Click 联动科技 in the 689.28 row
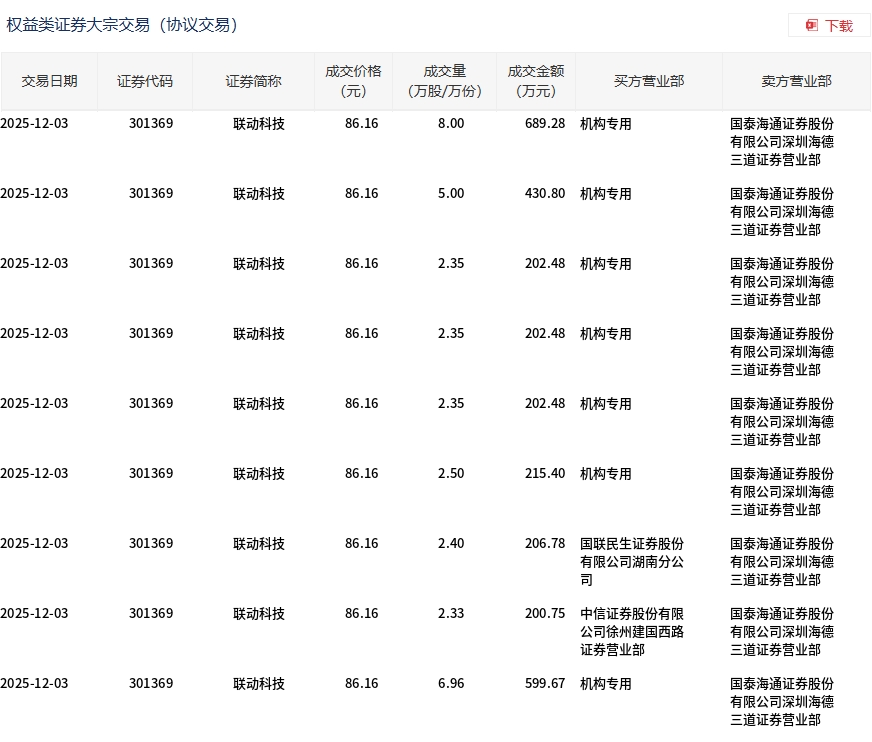The width and height of the screenshot is (872, 742). tap(259, 124)
